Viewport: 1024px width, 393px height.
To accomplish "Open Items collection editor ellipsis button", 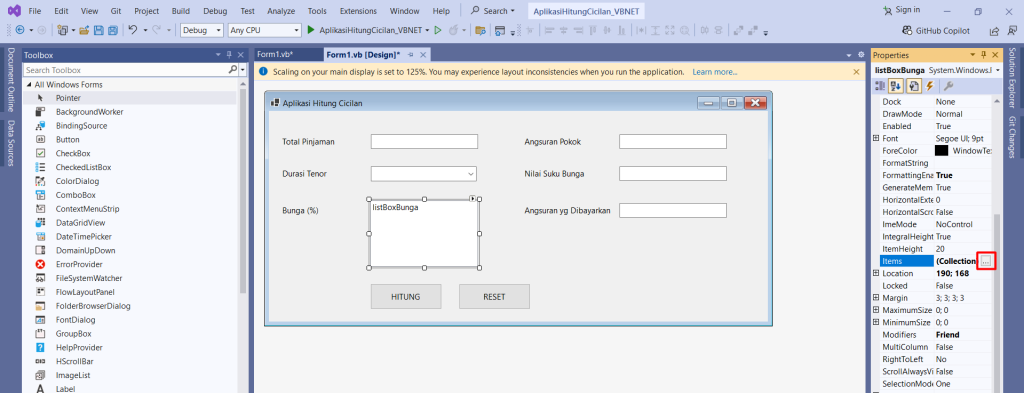I will pyautogui.click(x=985, y=261).
